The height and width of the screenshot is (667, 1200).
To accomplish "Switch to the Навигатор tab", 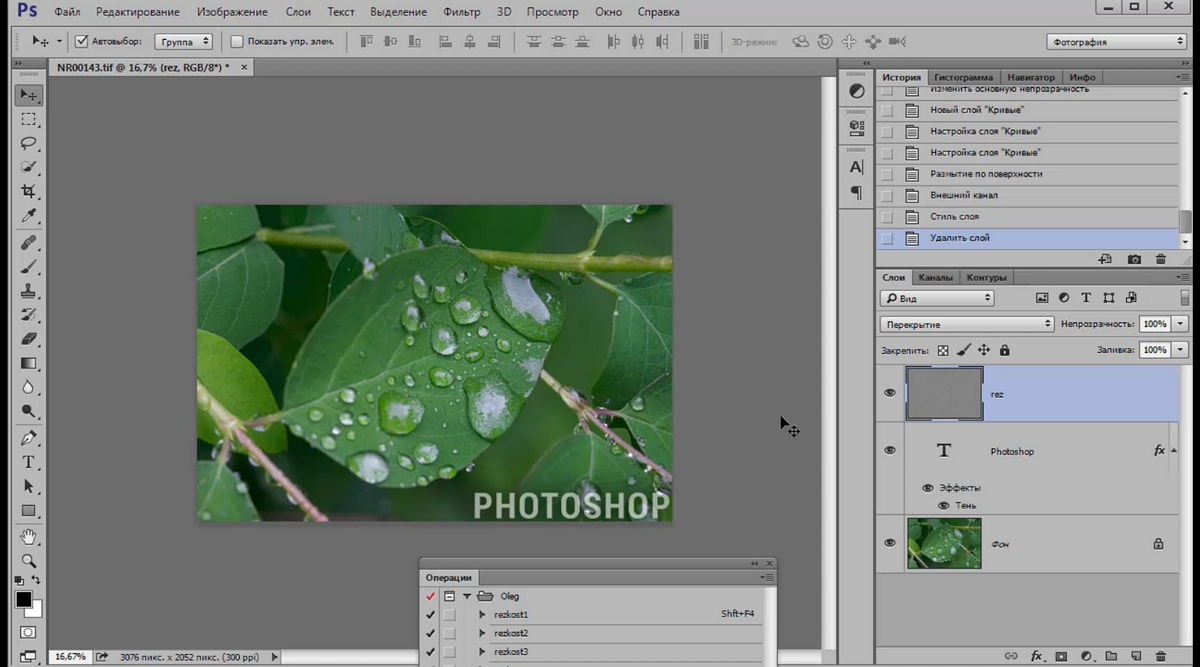I will point(1031,77).
